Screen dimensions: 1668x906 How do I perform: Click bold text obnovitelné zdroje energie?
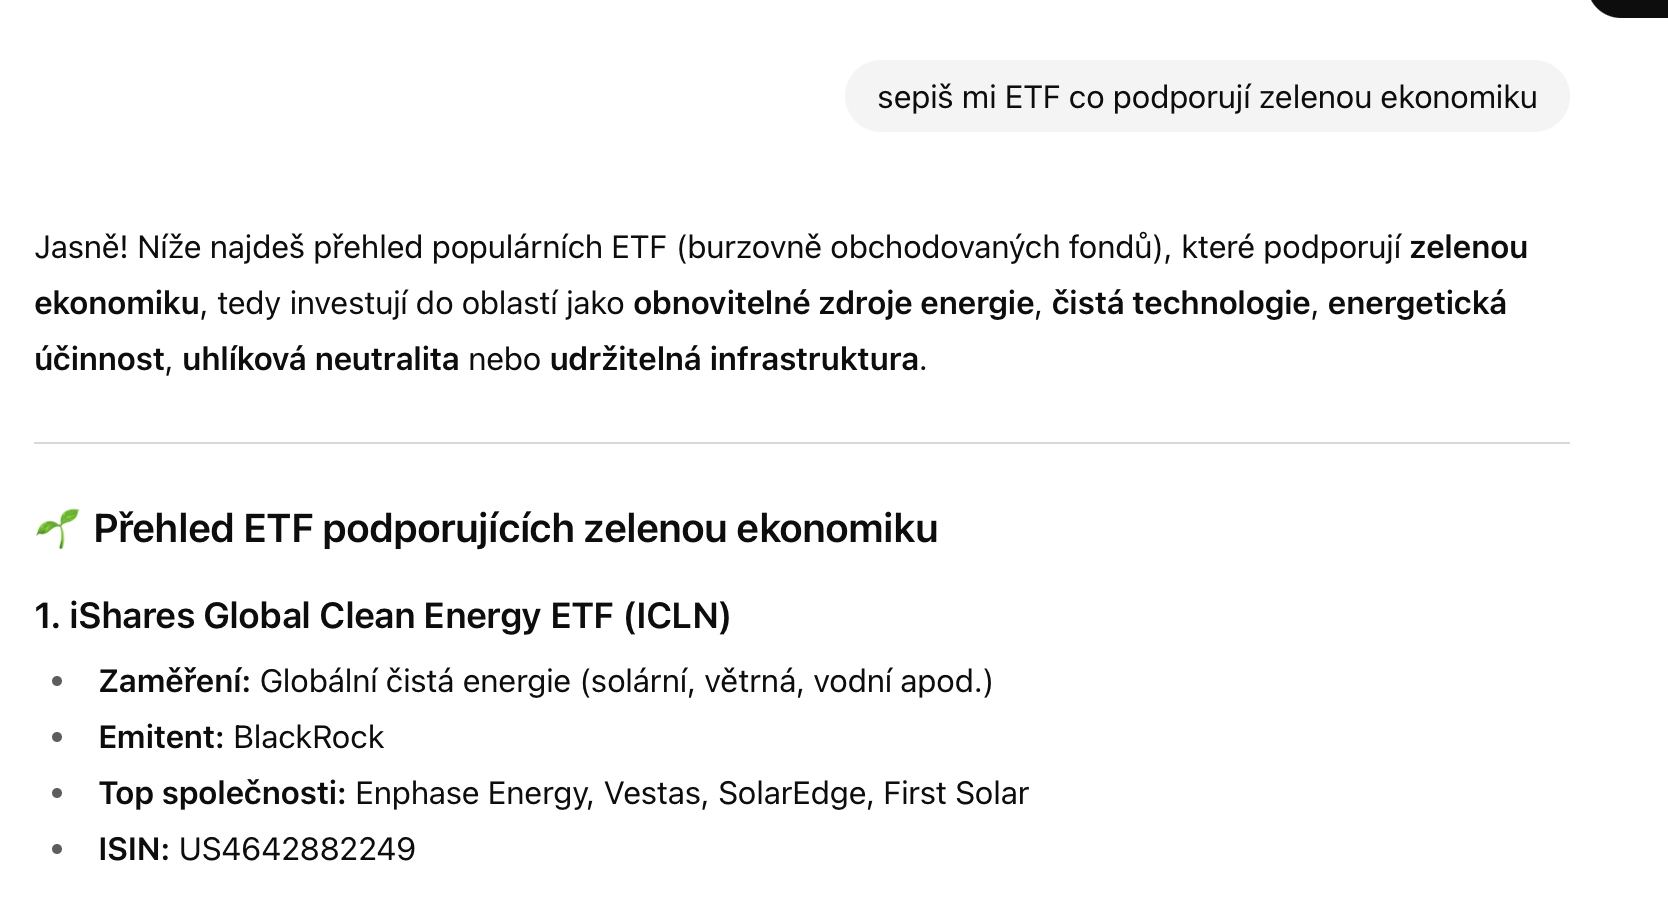[833, 303]
